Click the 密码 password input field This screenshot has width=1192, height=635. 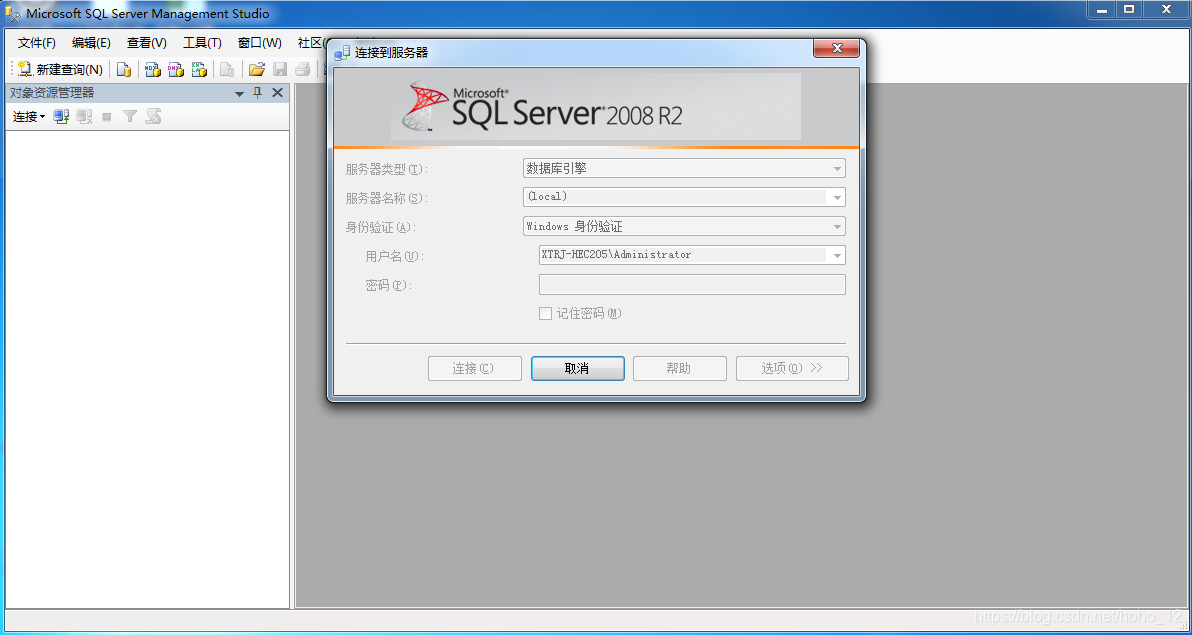[x=692, y=284]
